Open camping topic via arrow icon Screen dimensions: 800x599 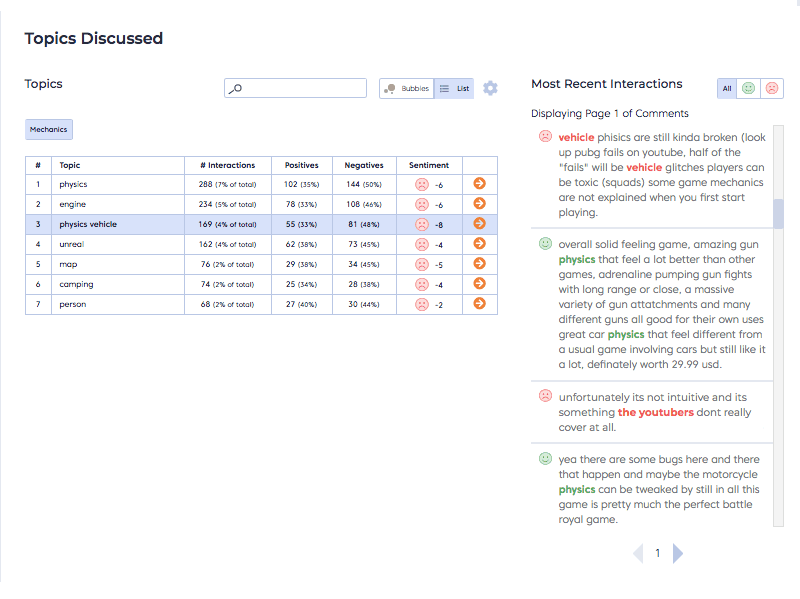pos(479,284)
